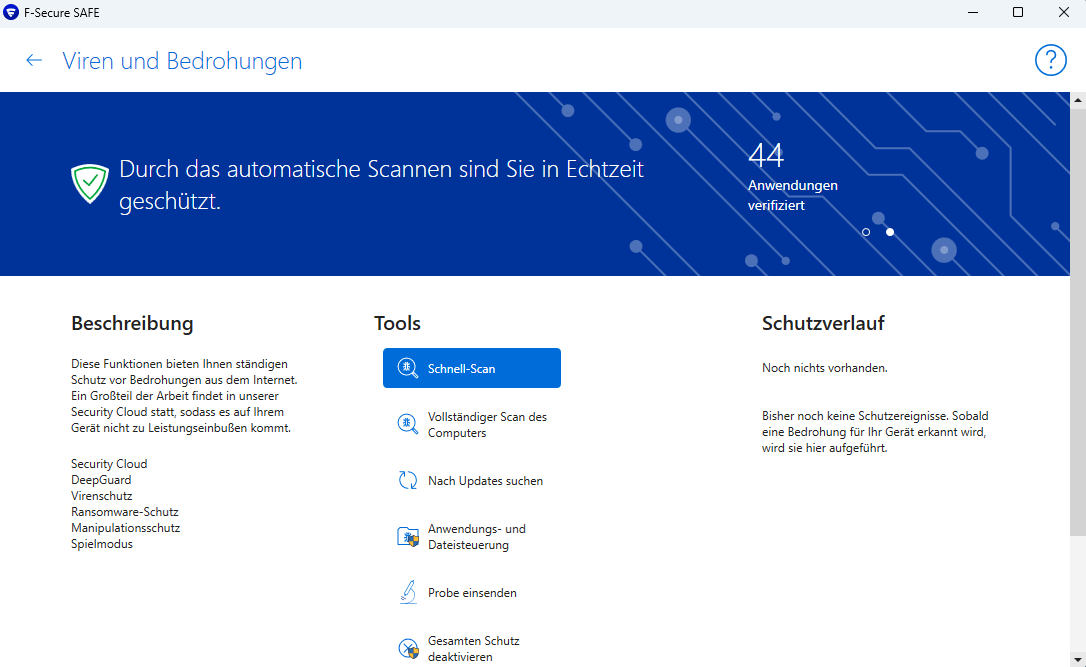Click the 44 Anwendungen verifiziert counter
This screenshot has height=667, width=1086.
point(792,176)
